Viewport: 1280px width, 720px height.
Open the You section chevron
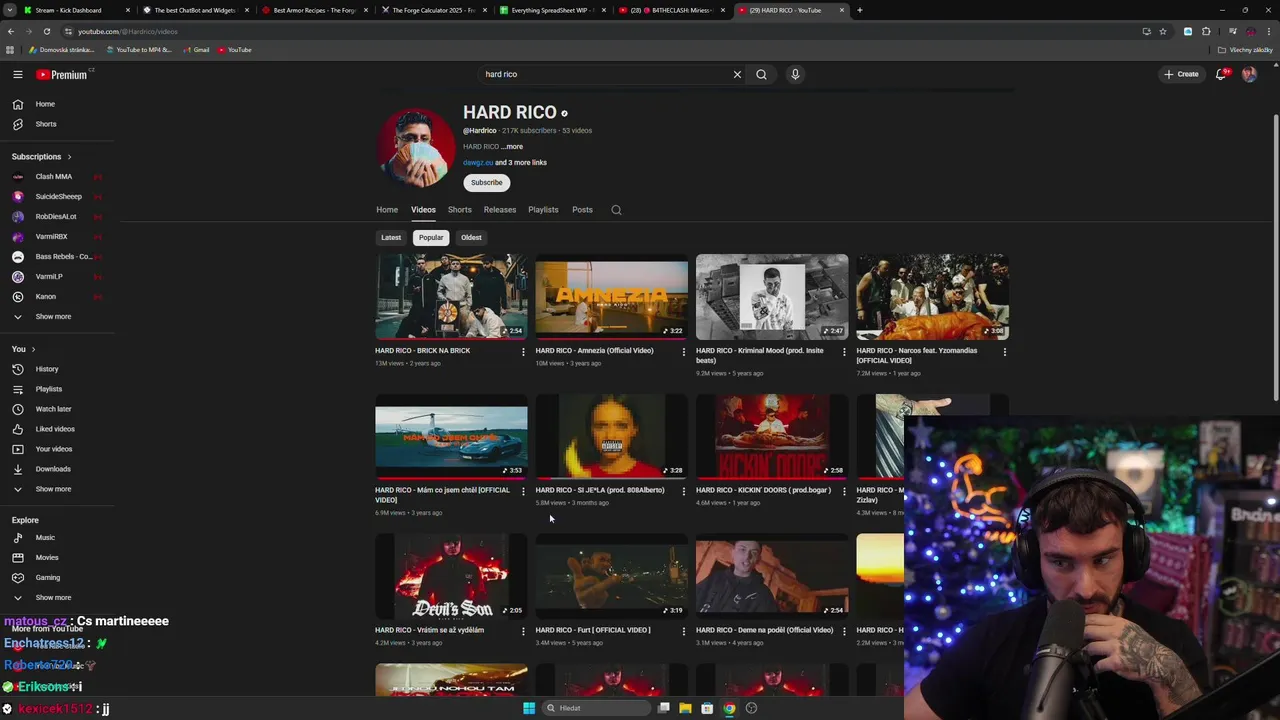click(x=33, y=349)
